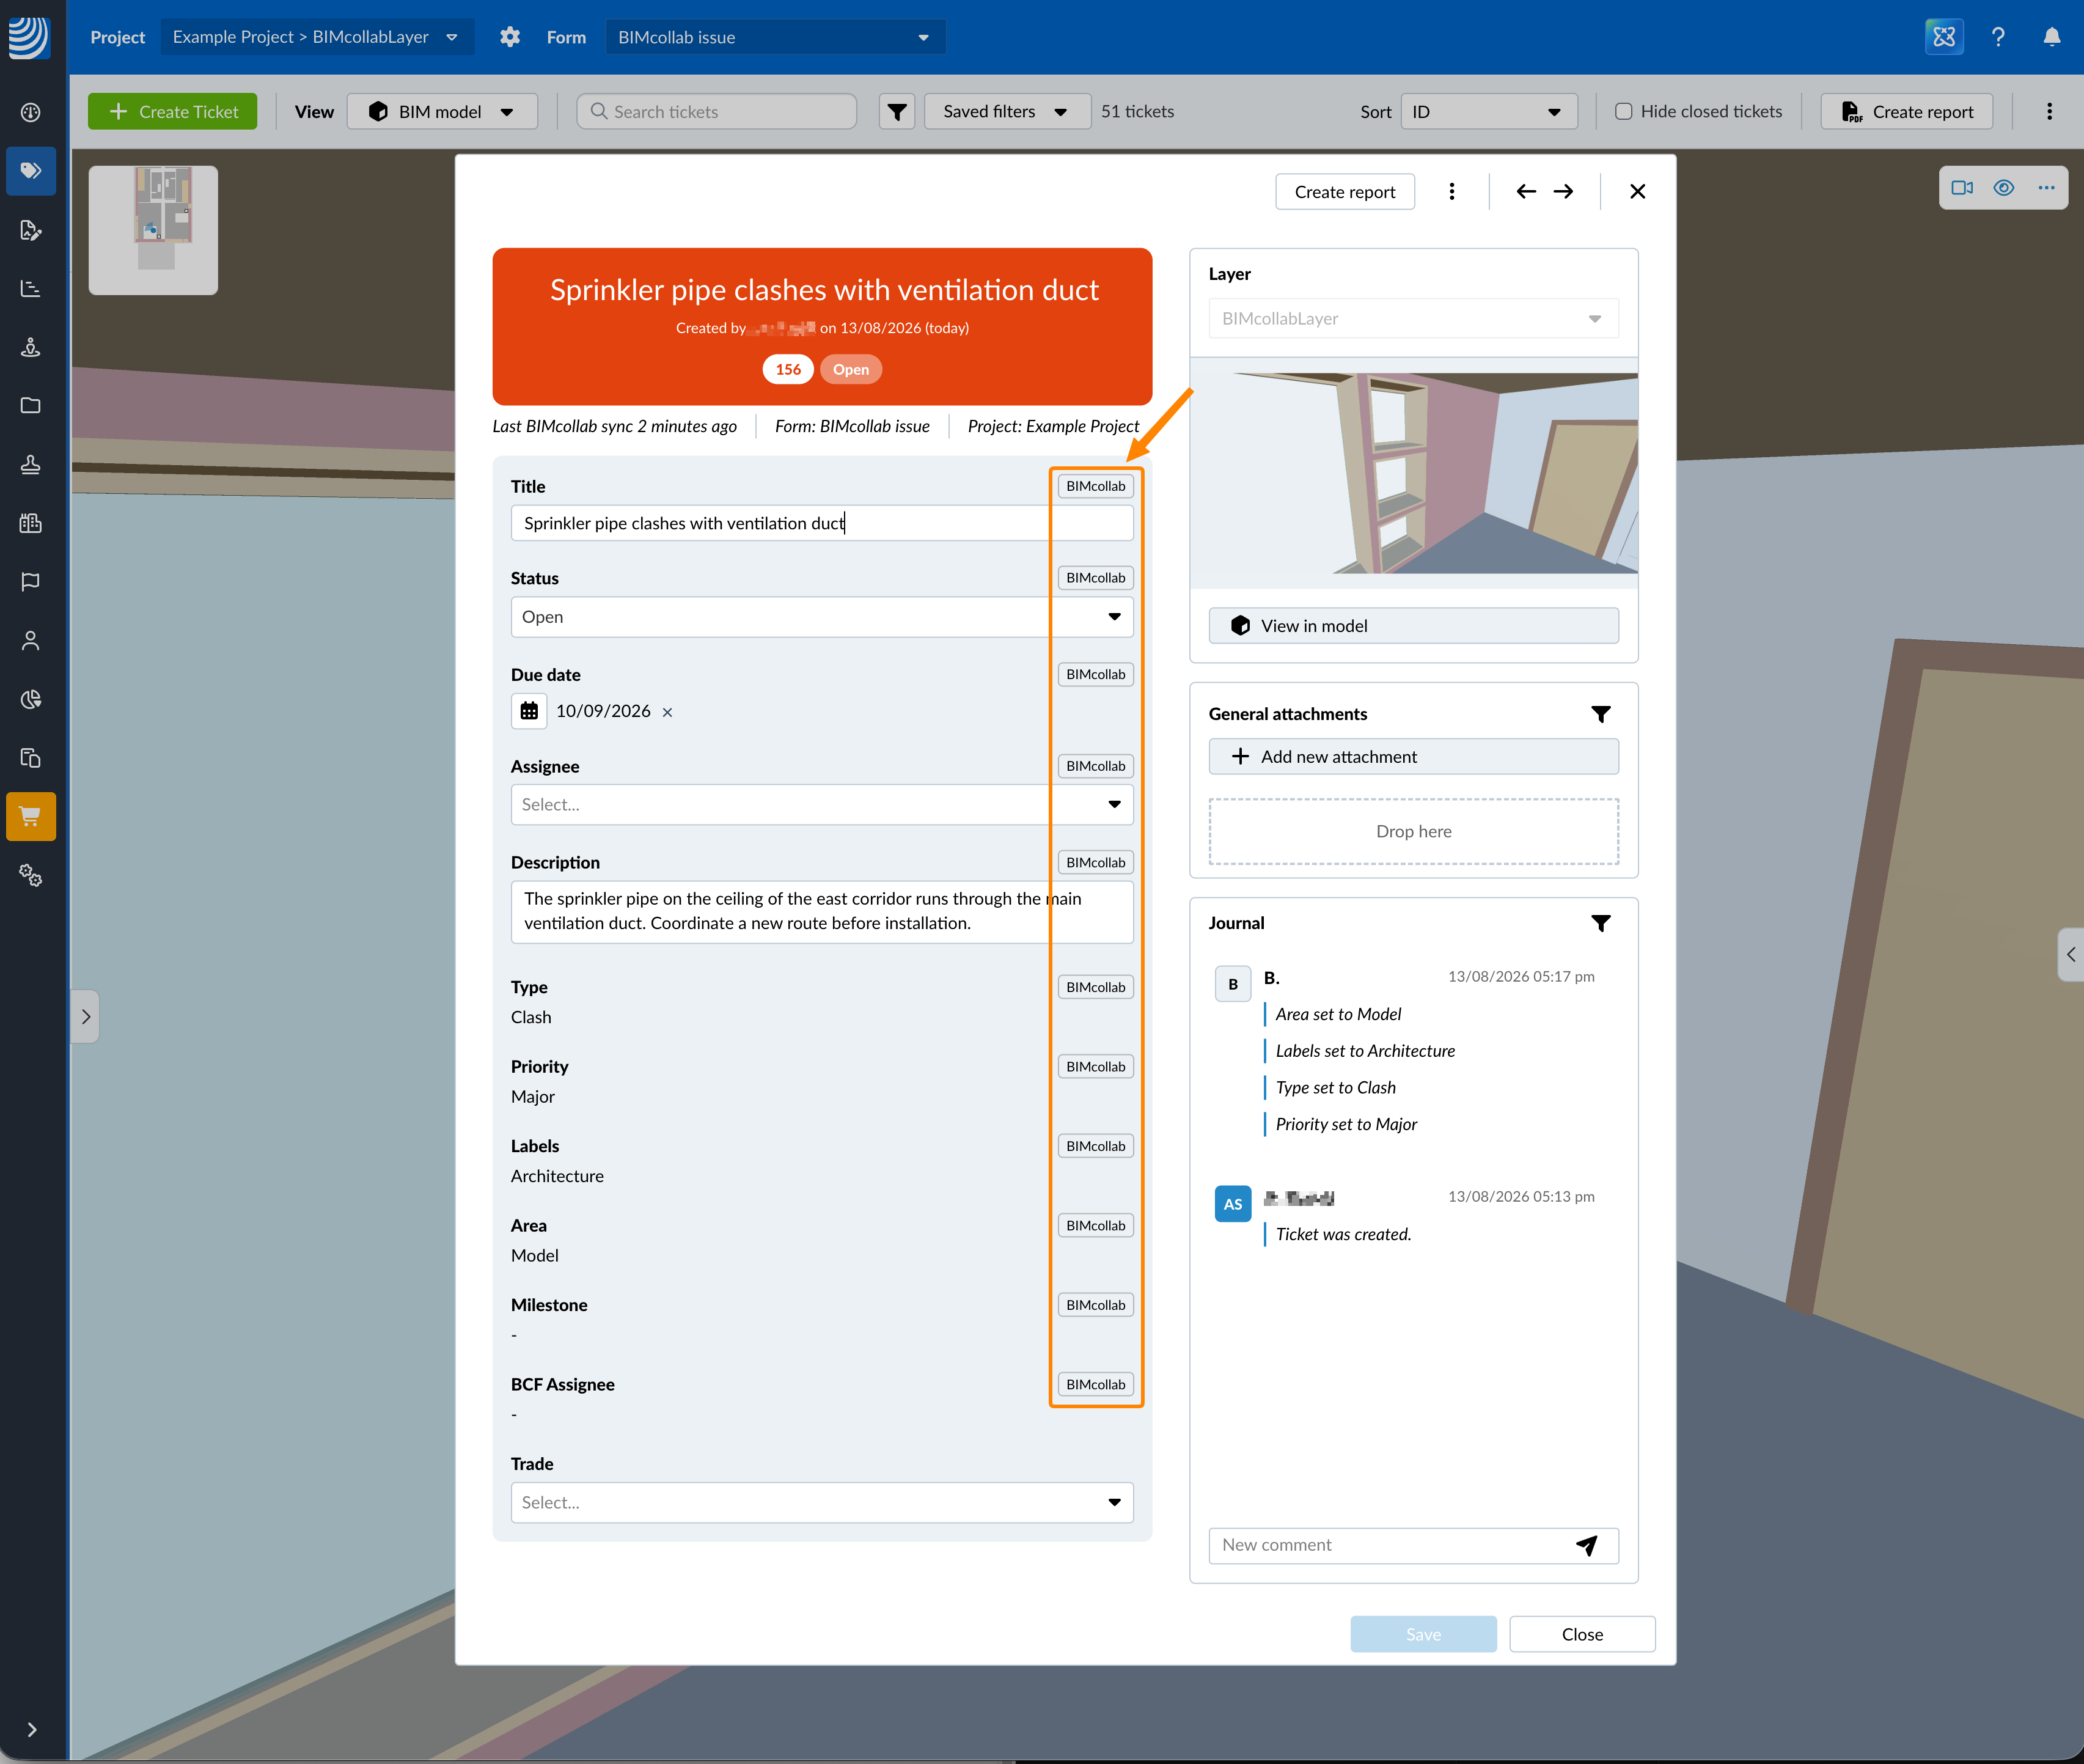Collapse the right side panel chevron

pyautogui.click(x=2070, y=955)
